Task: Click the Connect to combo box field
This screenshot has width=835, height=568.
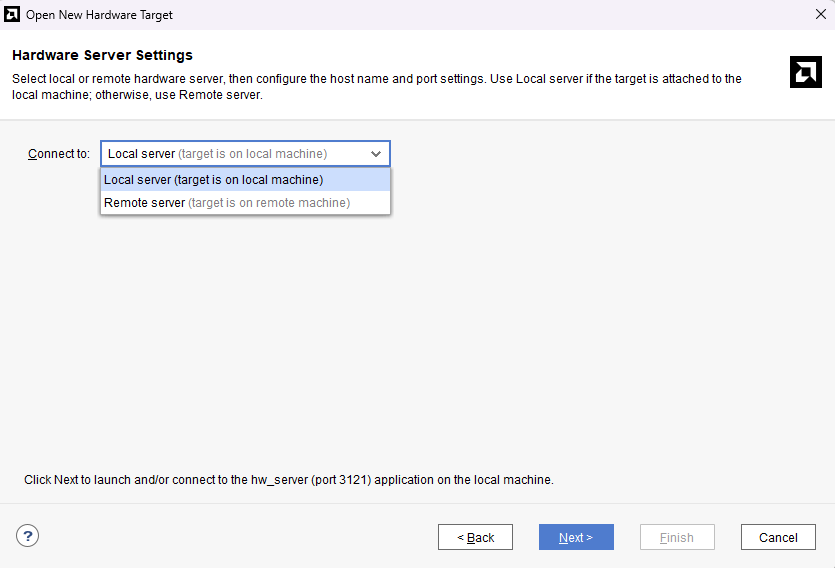Action: (230, 154)
